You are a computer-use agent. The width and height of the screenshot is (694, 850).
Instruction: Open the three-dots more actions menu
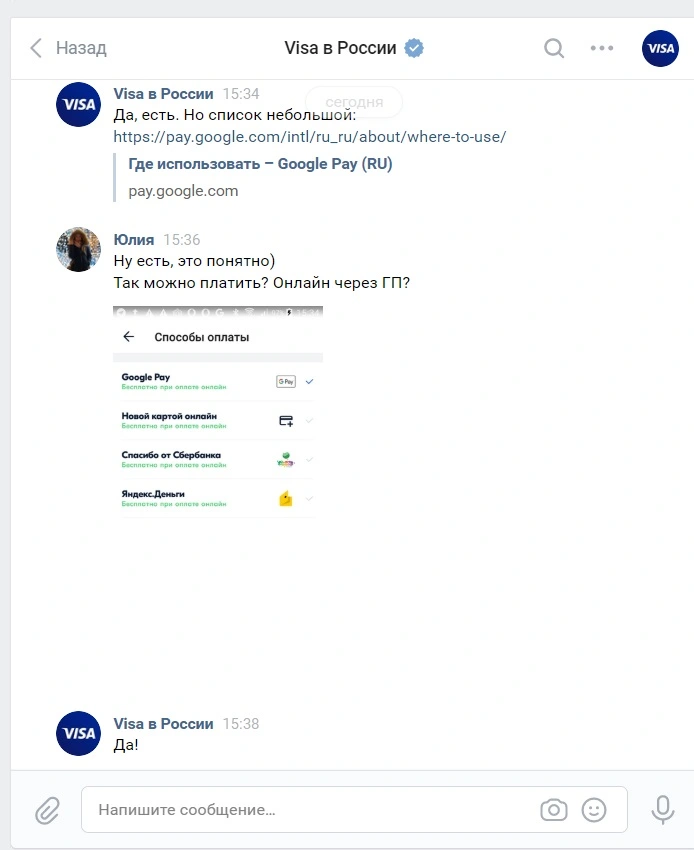tap(602, 48)
